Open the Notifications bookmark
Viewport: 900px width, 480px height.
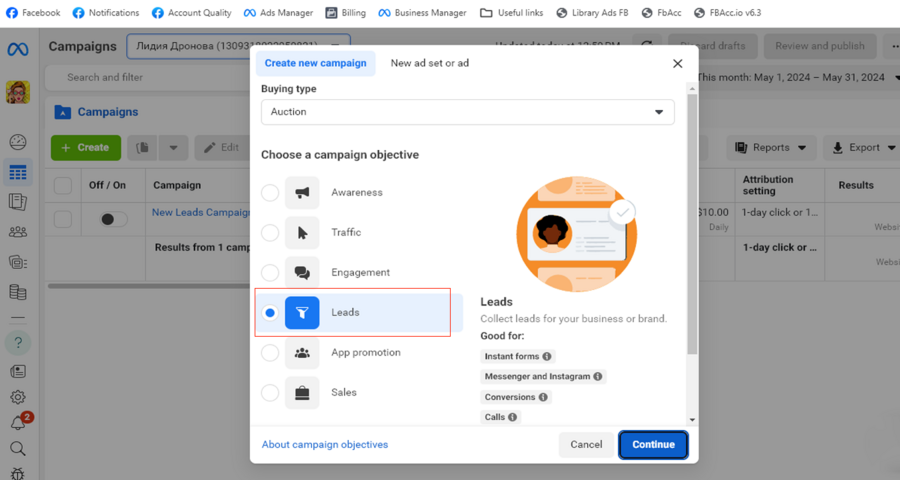tap(106, 13)
